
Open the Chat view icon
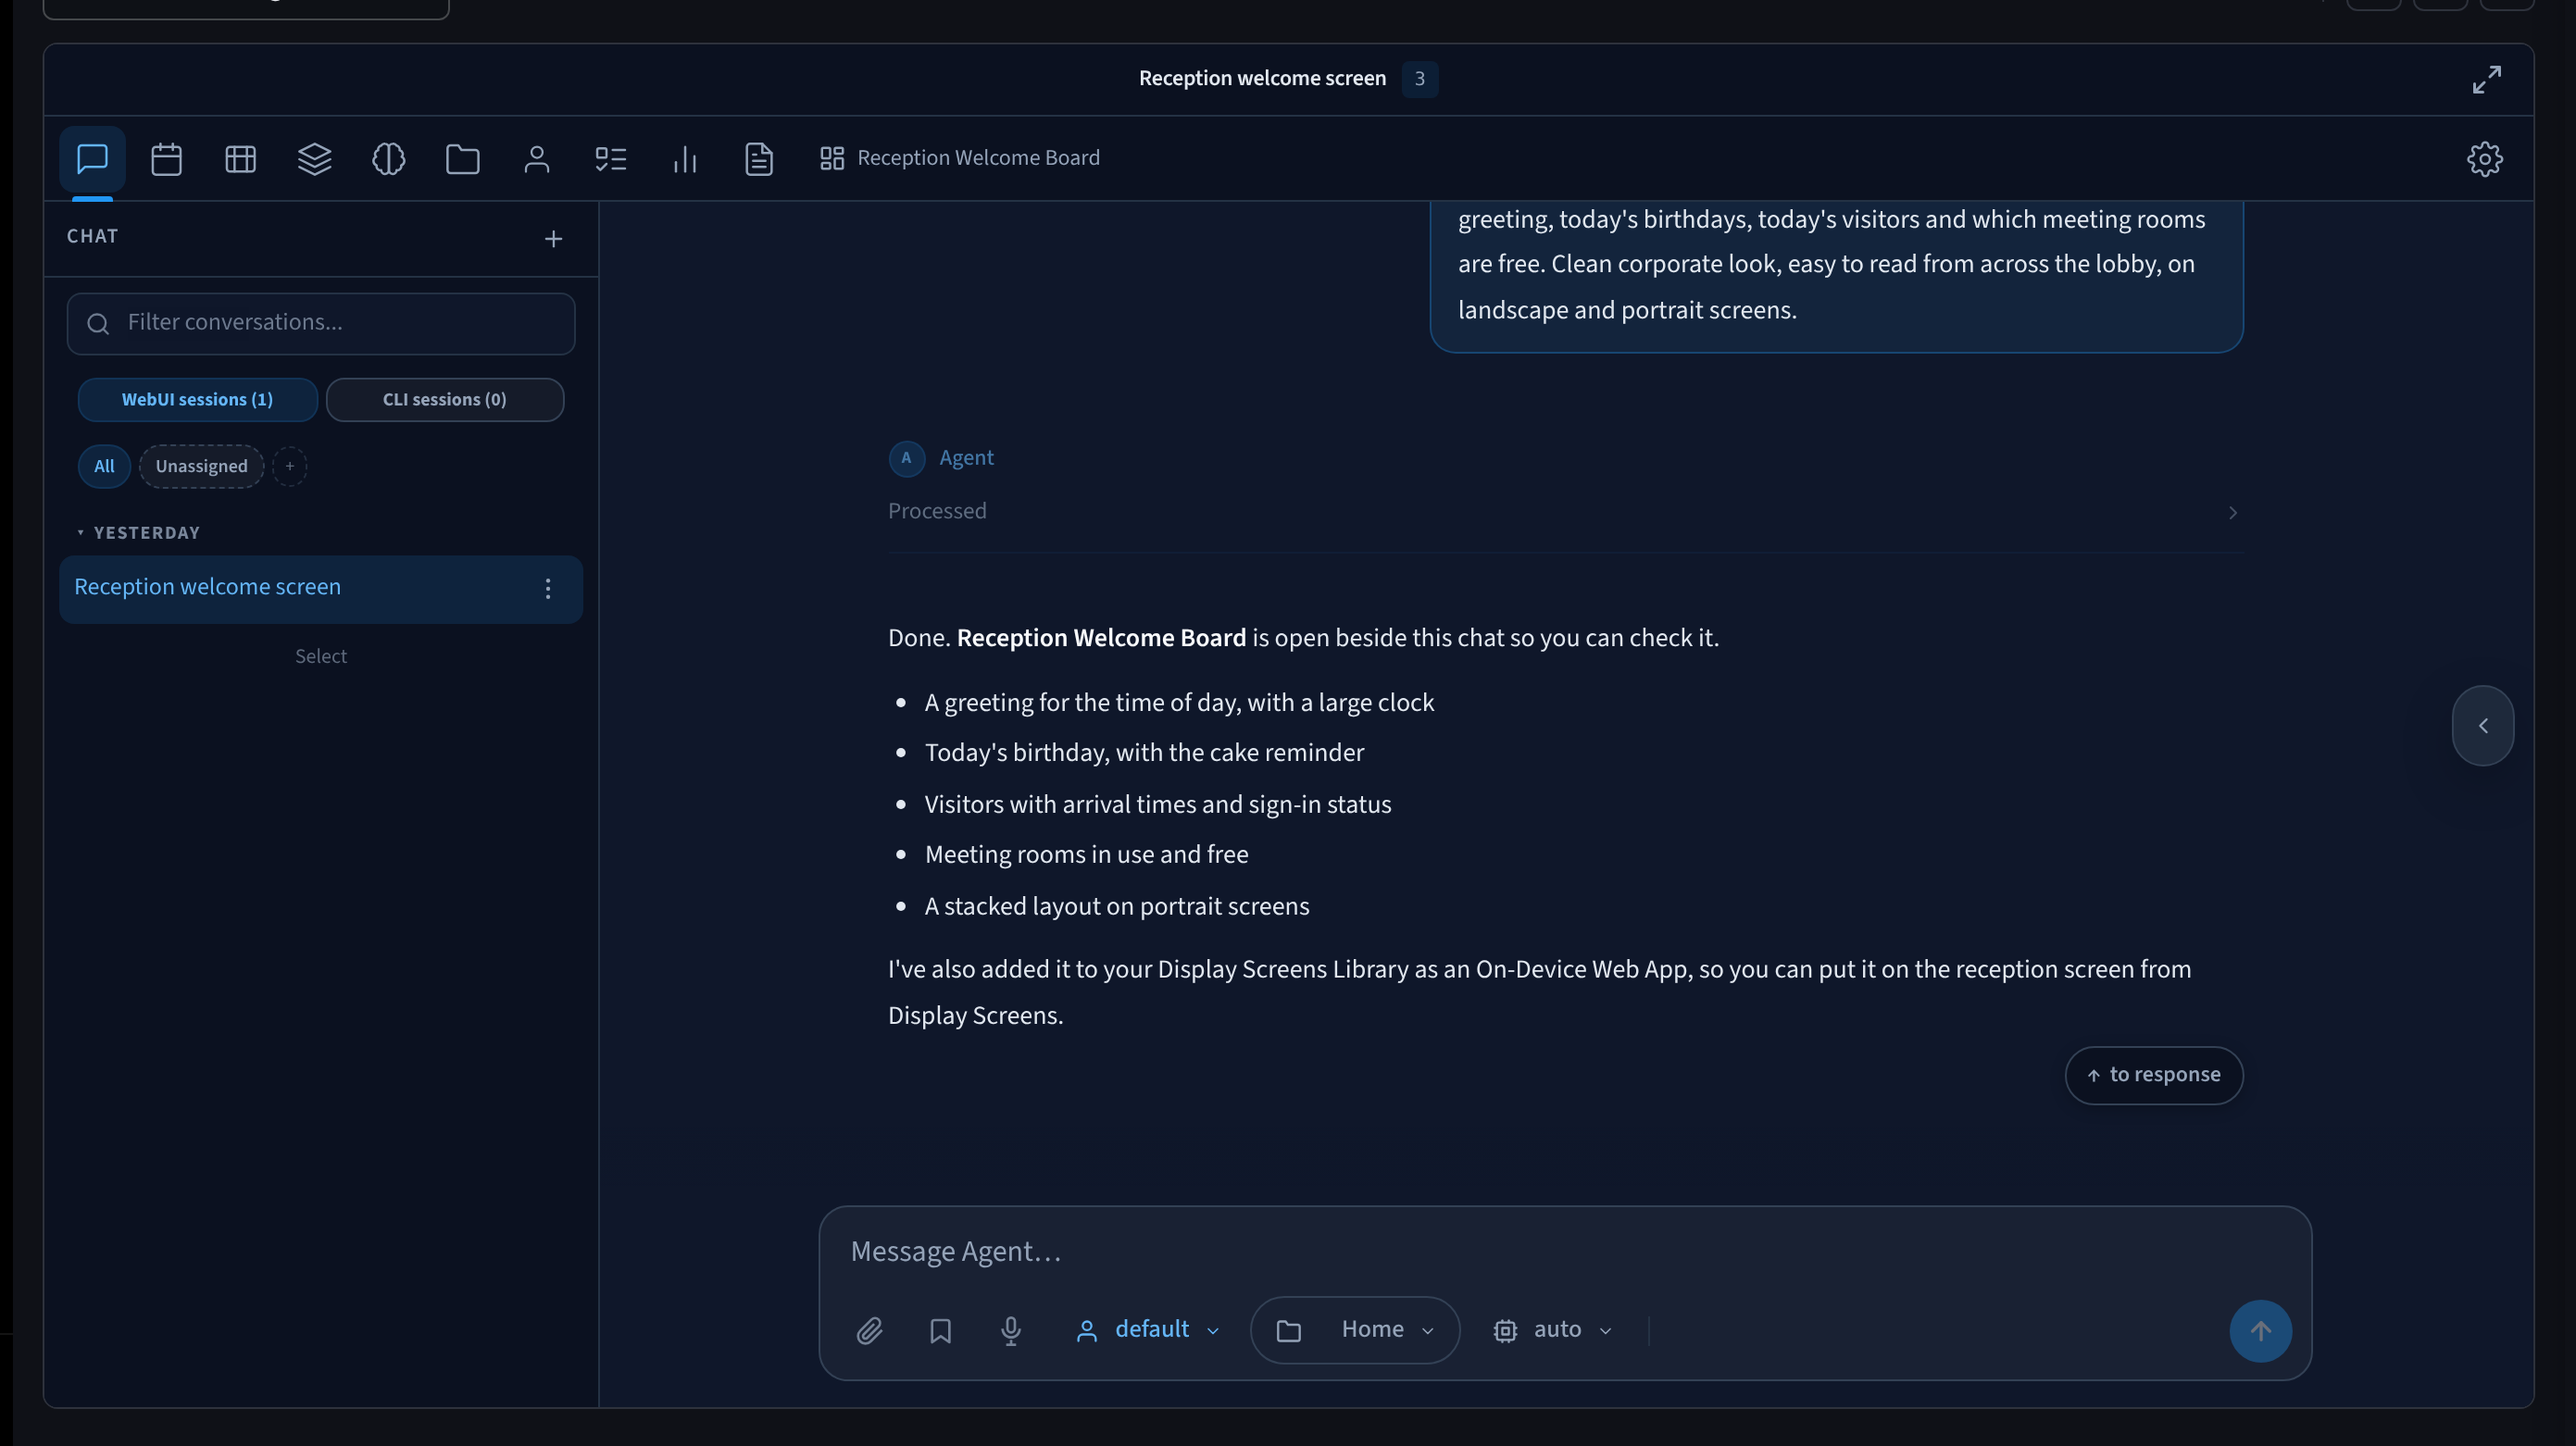point(92,158)
